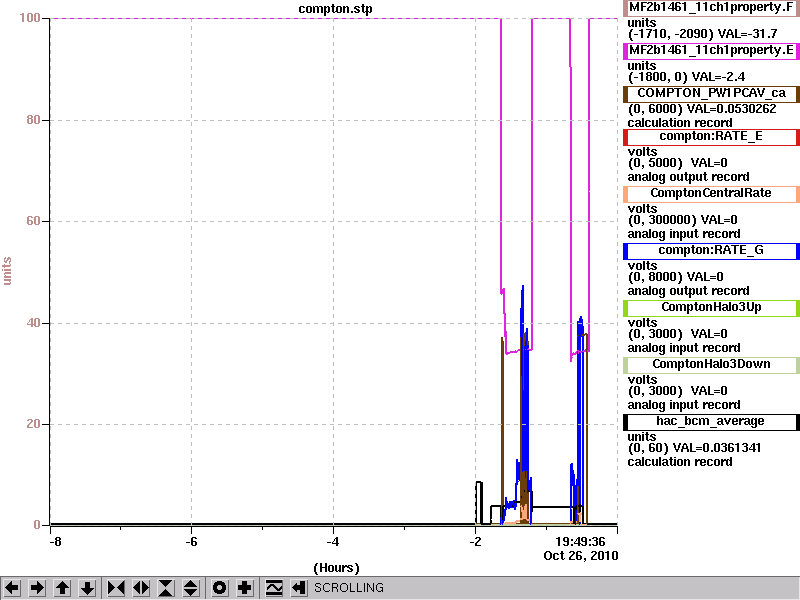Select the COMPTON_PW1PCAV_ca legend entry

pyautogui.click(x=711, y=93)
